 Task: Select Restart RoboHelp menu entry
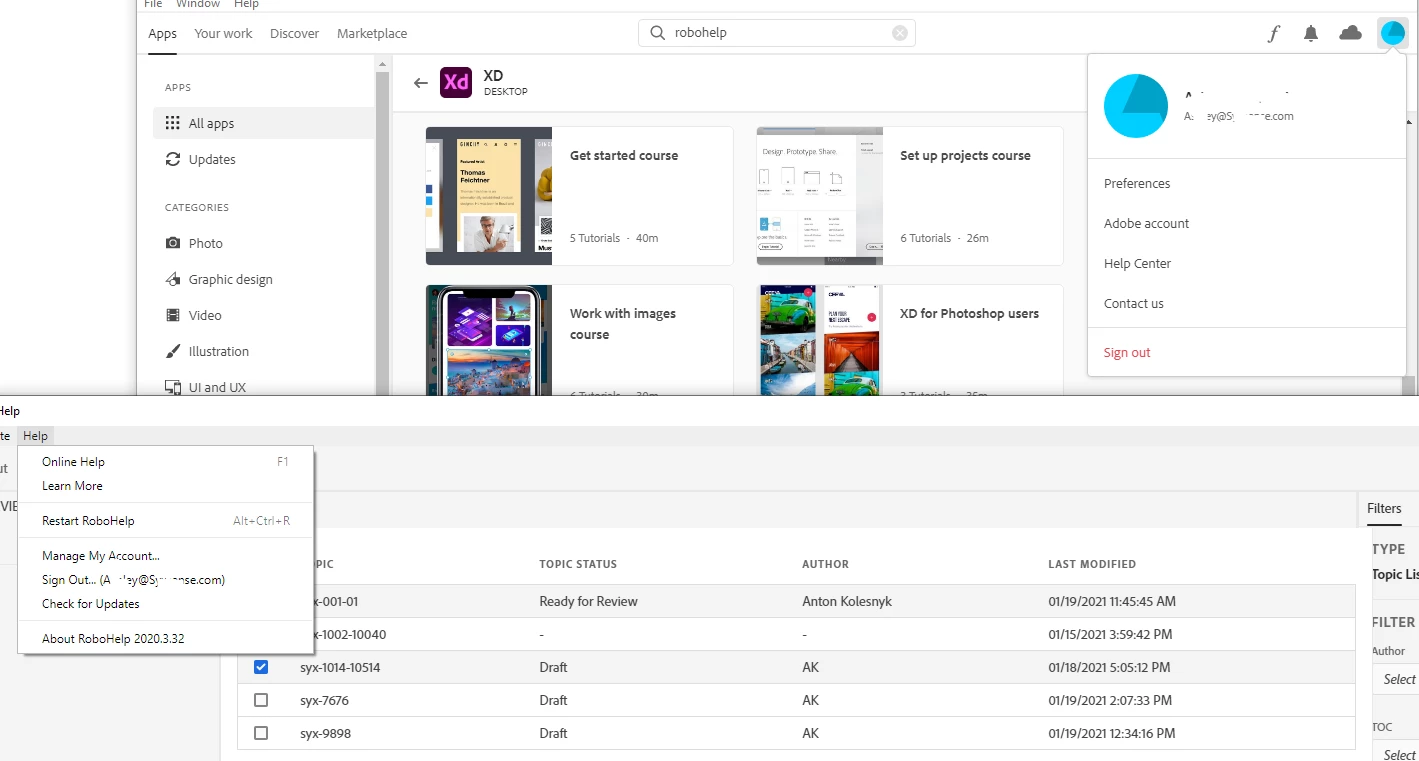pyautogui.click(x=166, y=521)
